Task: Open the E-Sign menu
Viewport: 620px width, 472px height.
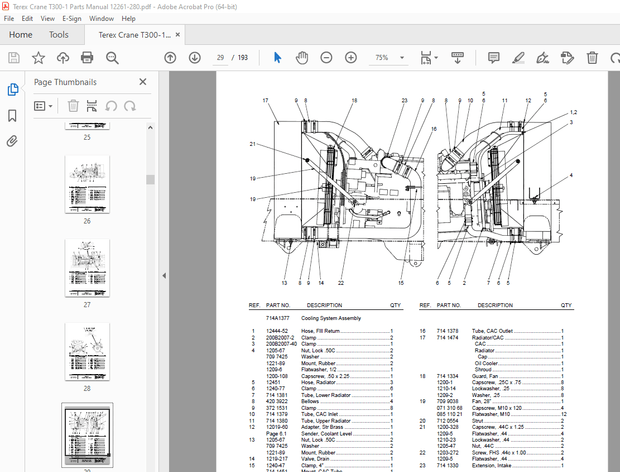Action: [x=72, y=18]
